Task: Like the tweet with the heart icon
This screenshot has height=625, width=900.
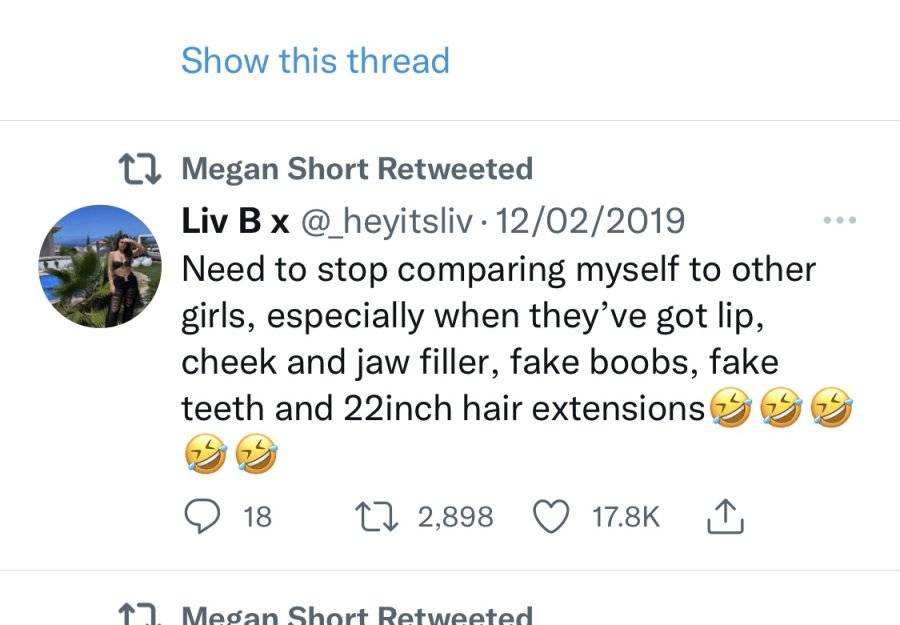Action: tap(552, 517)
